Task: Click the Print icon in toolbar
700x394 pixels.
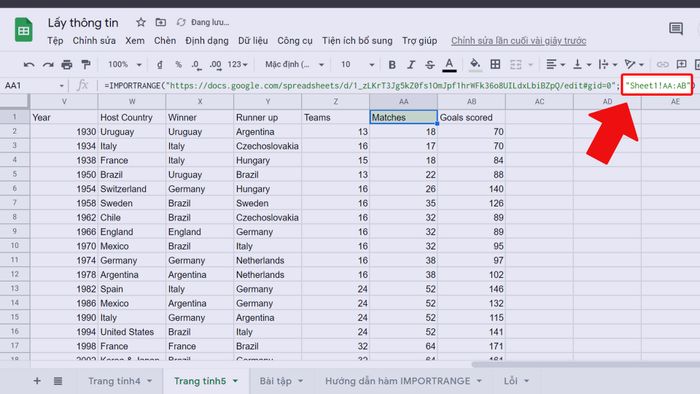Action: (67, 65)
